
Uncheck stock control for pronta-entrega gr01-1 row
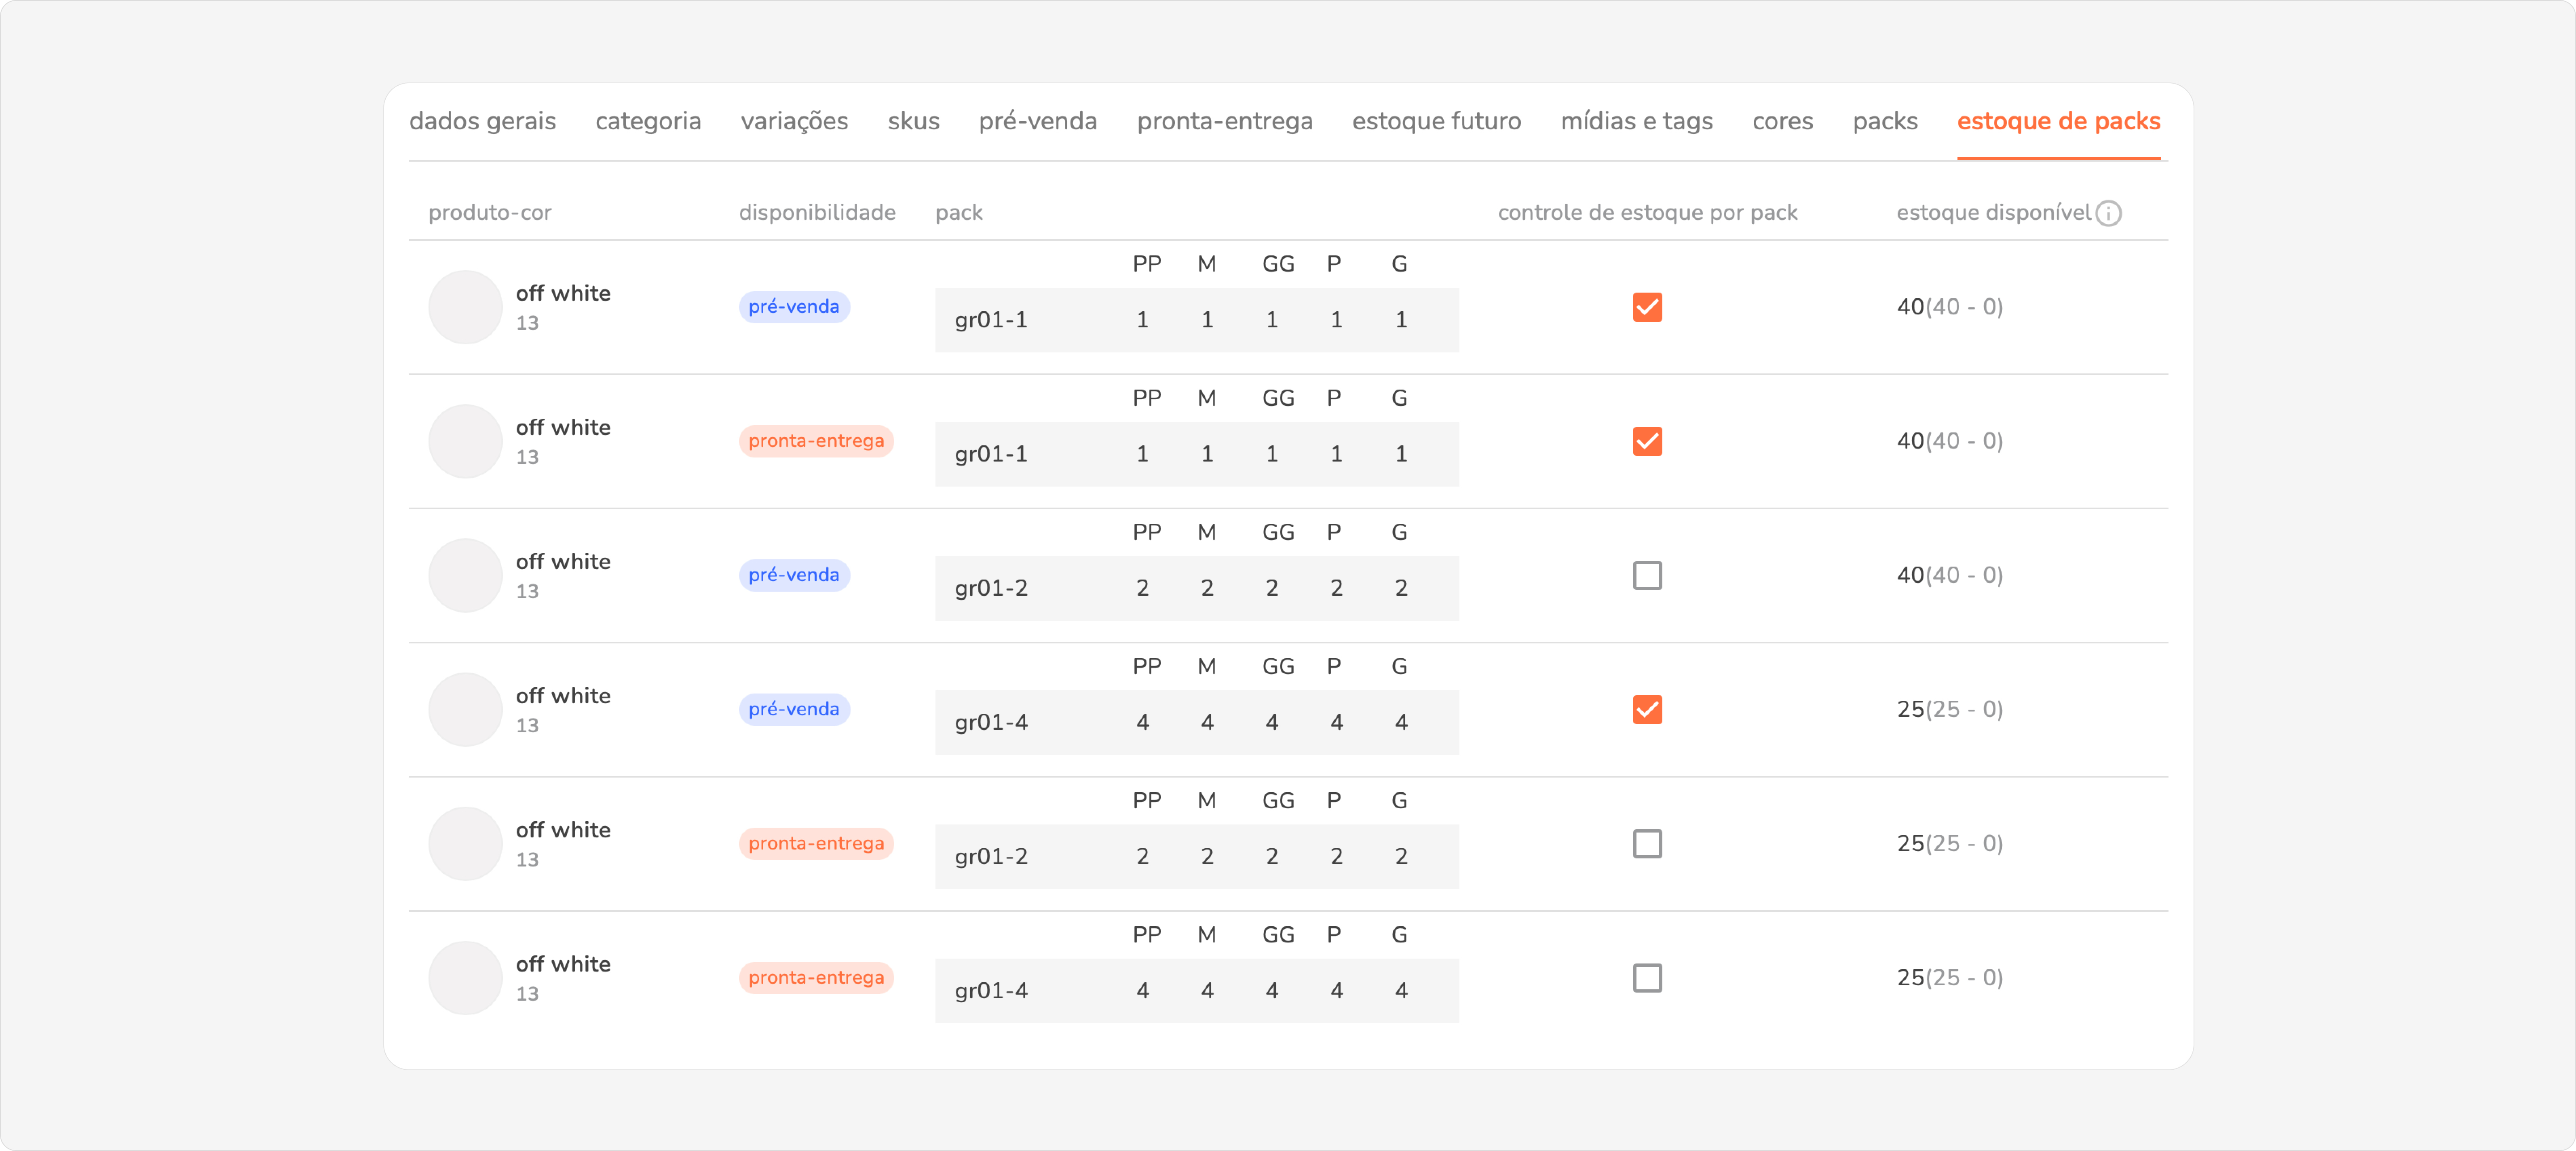tap(1647, 441)
